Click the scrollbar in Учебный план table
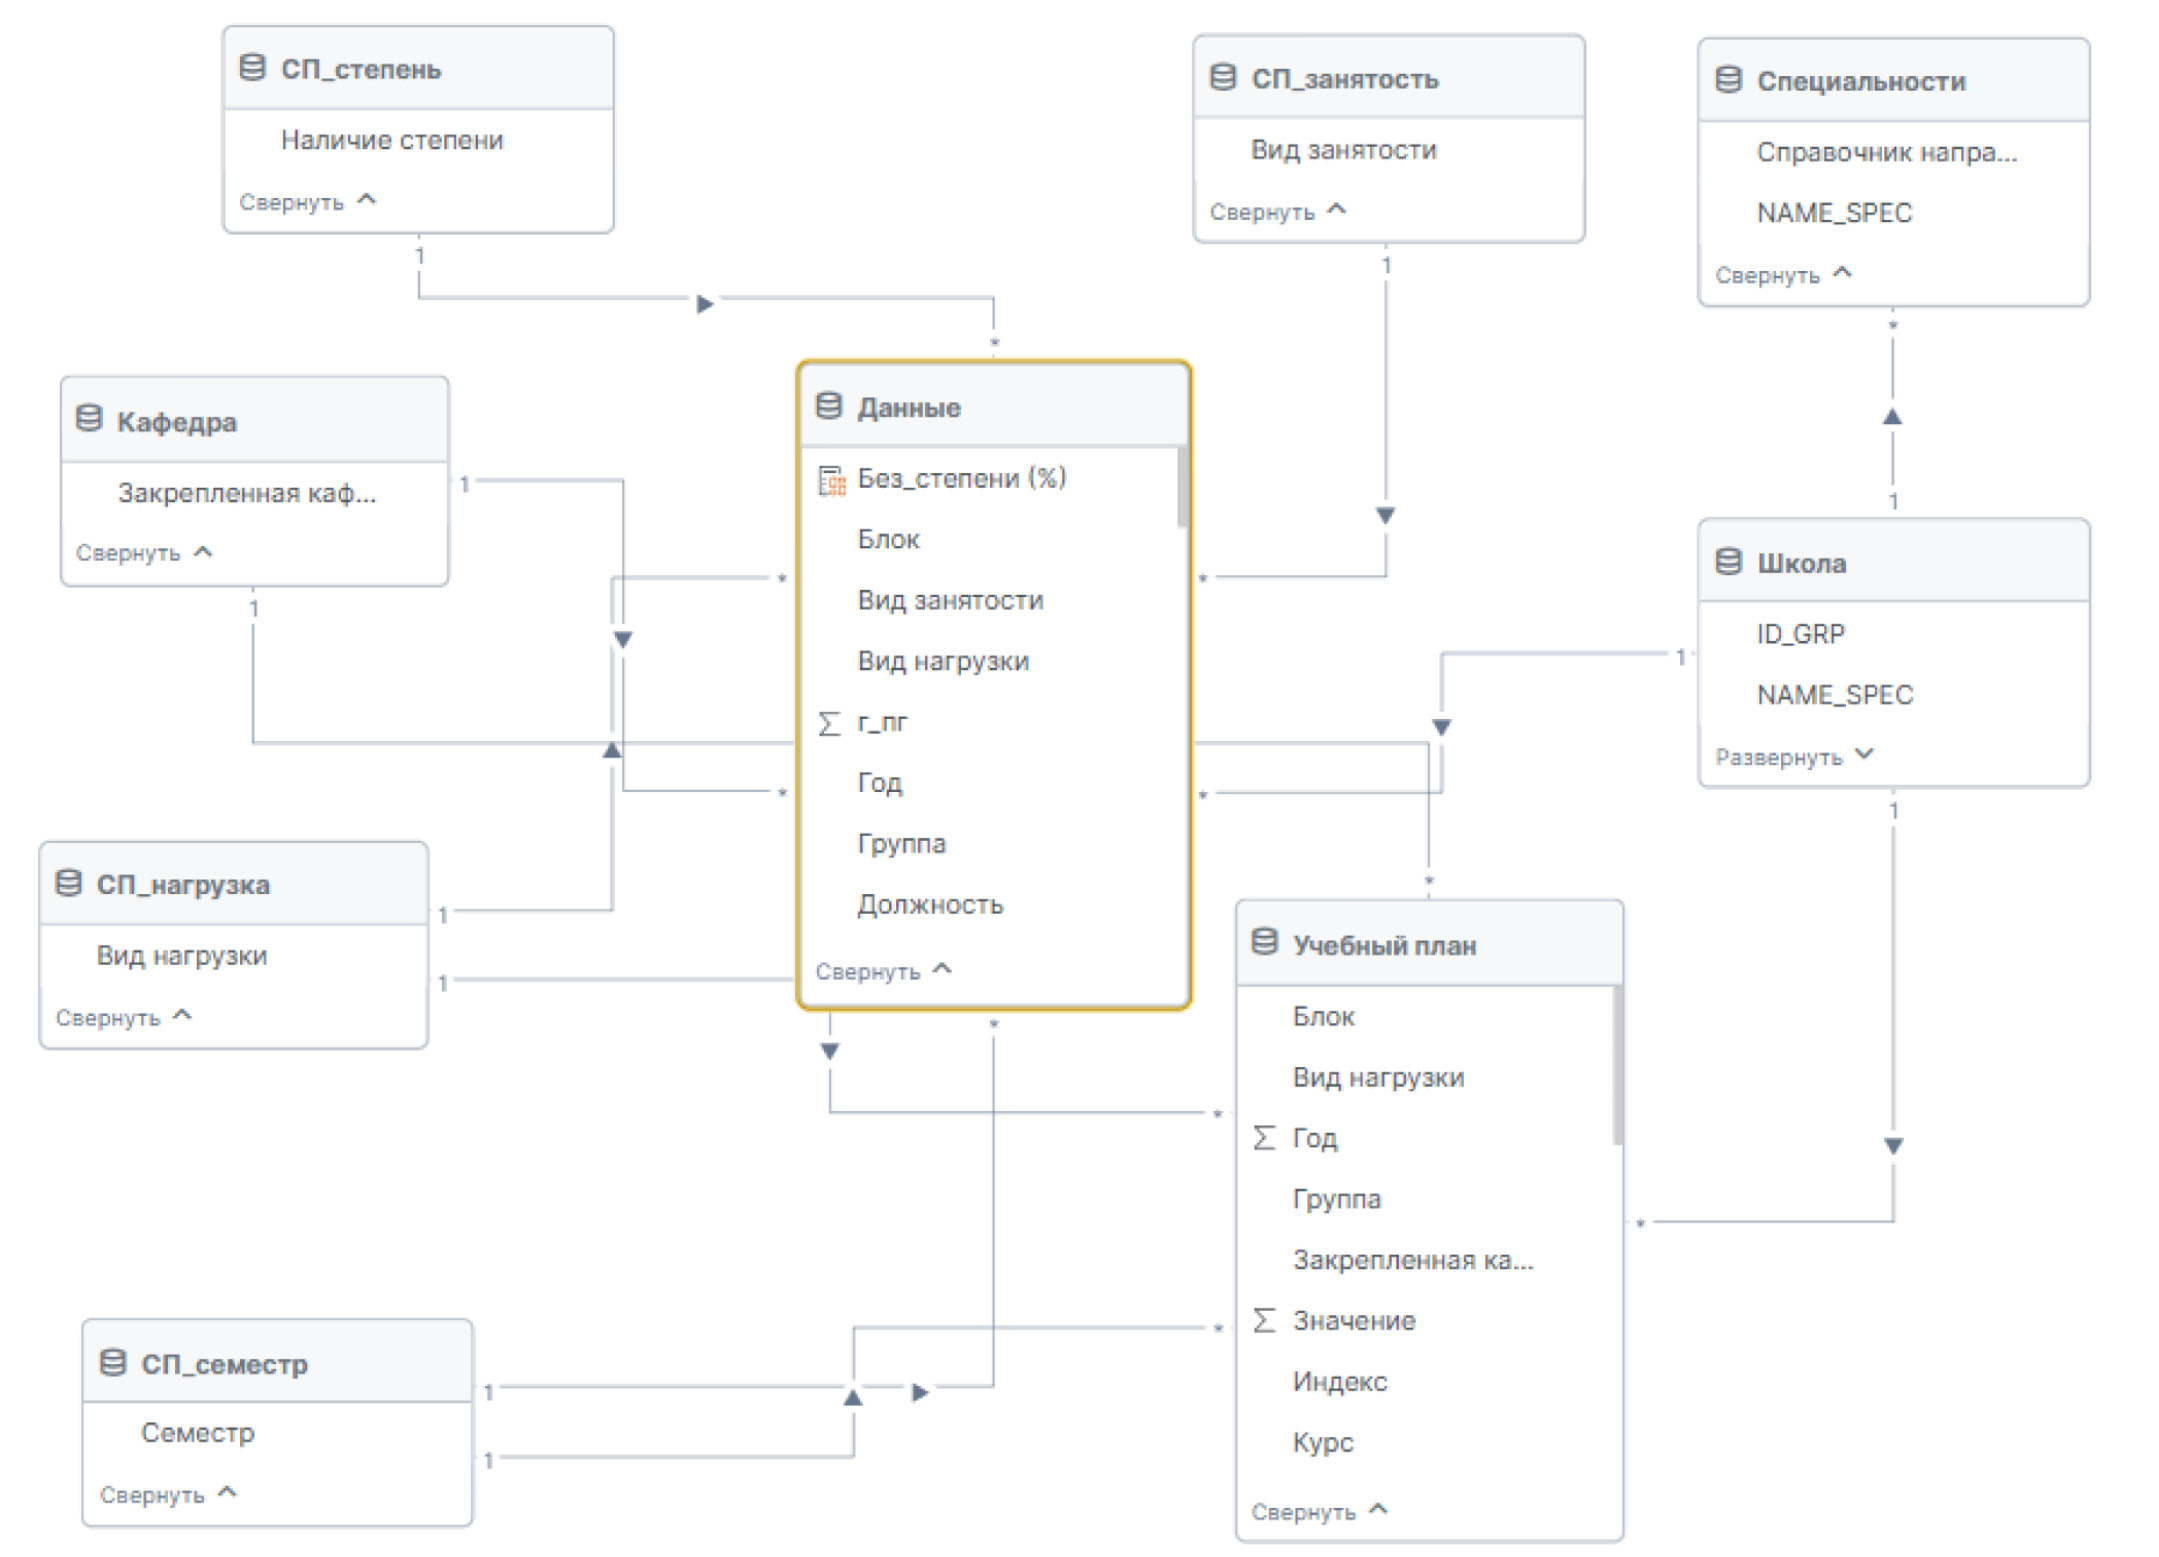Image resolution: width=2159 pixels, height=1557 pixels. (x=1616, y=1066)
